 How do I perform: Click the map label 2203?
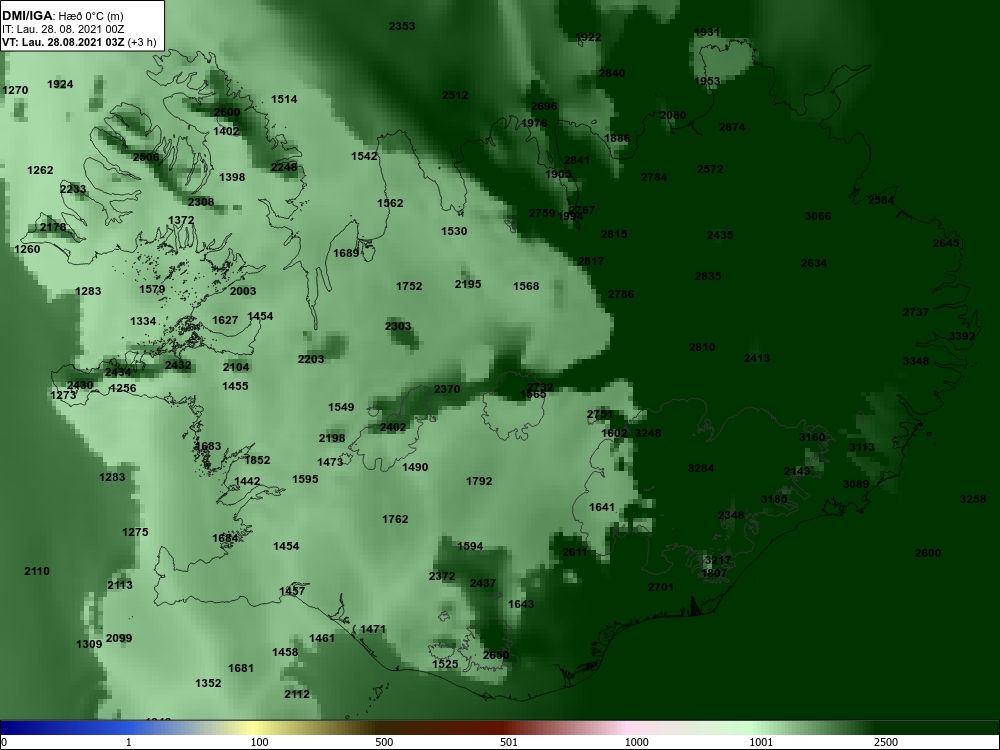tap(311, 359)
